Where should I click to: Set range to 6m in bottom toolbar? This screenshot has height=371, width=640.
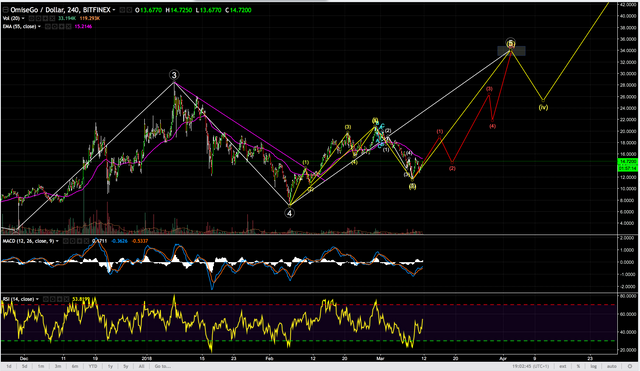(x=75, y=367)
